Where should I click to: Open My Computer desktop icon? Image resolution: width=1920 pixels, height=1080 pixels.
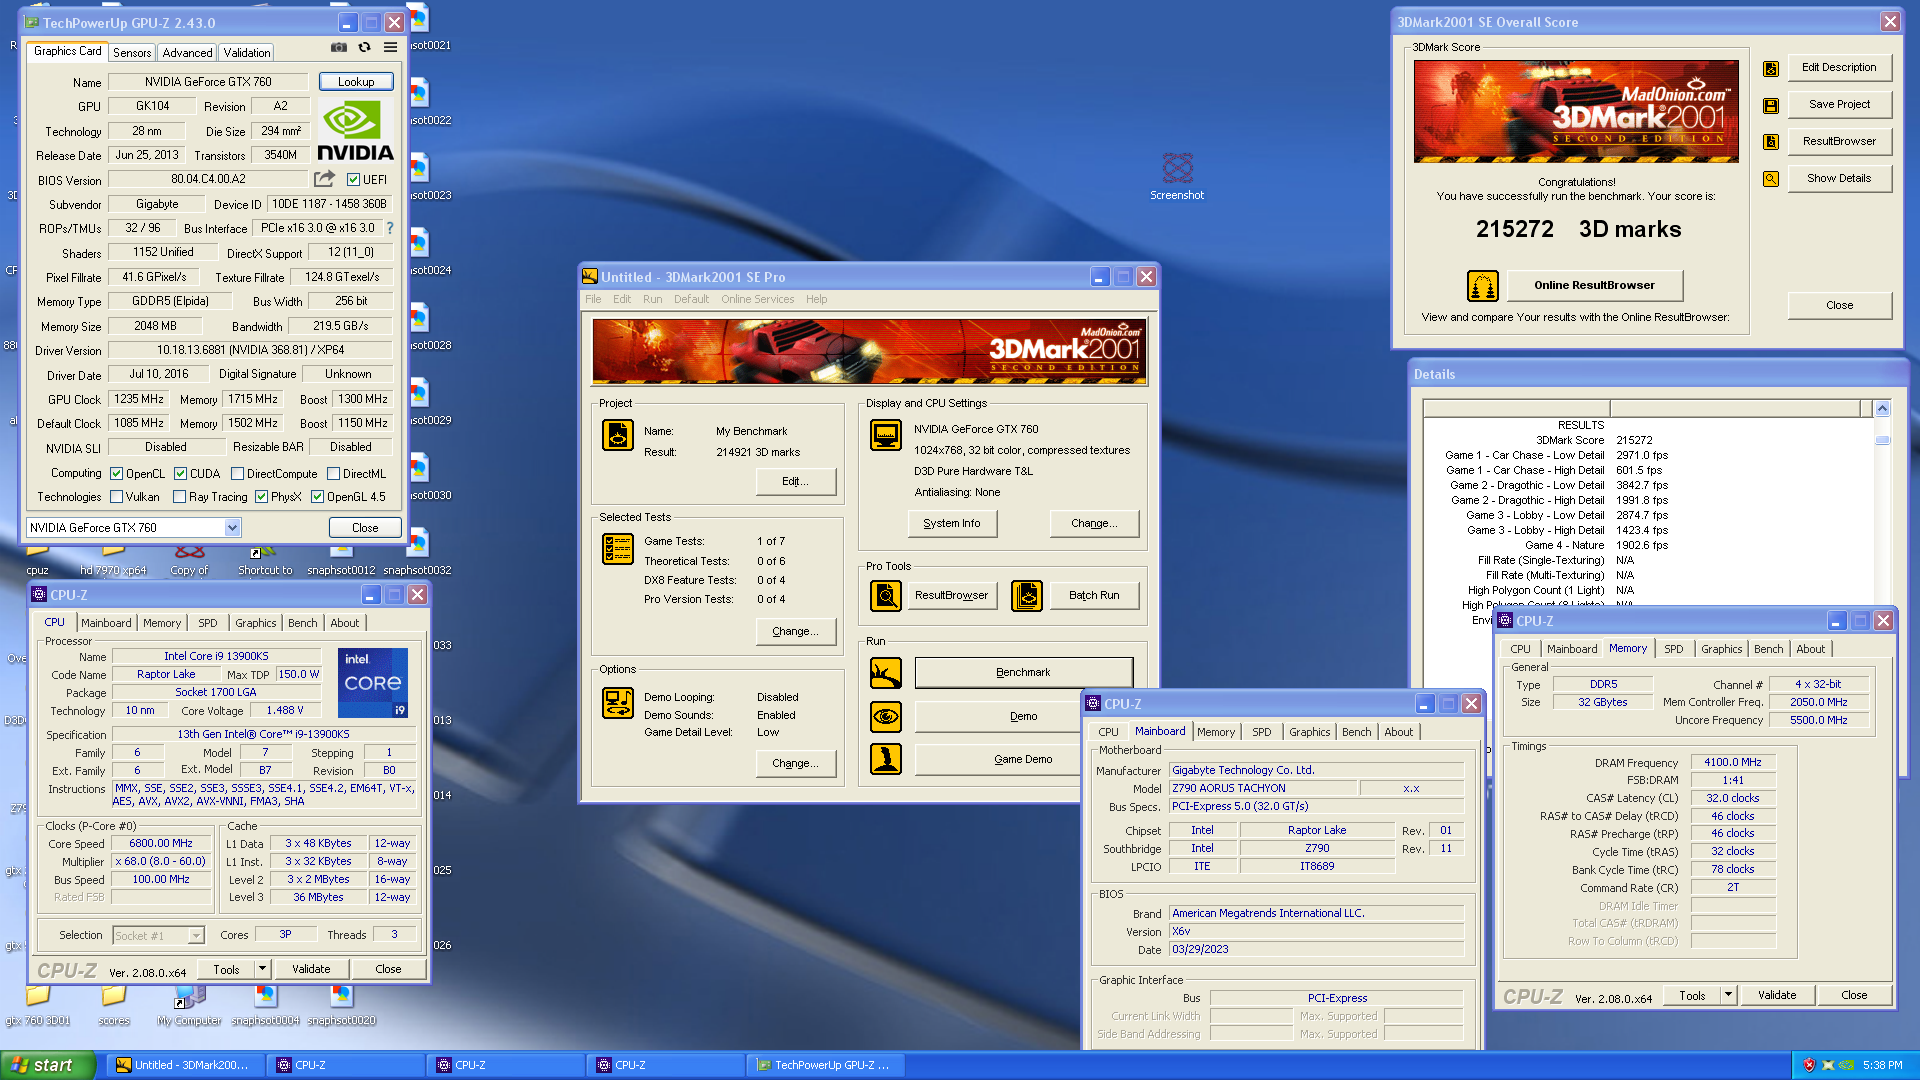189,1005
